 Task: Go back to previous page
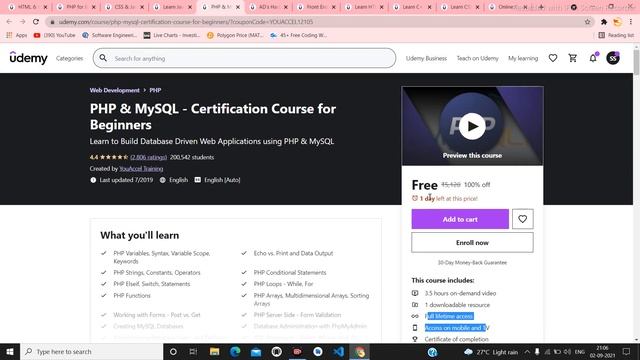click(x=9, y=22)
